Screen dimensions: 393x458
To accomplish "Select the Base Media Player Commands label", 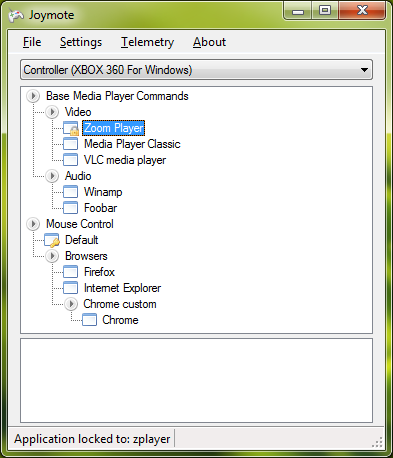I will (x=117, y=96).
